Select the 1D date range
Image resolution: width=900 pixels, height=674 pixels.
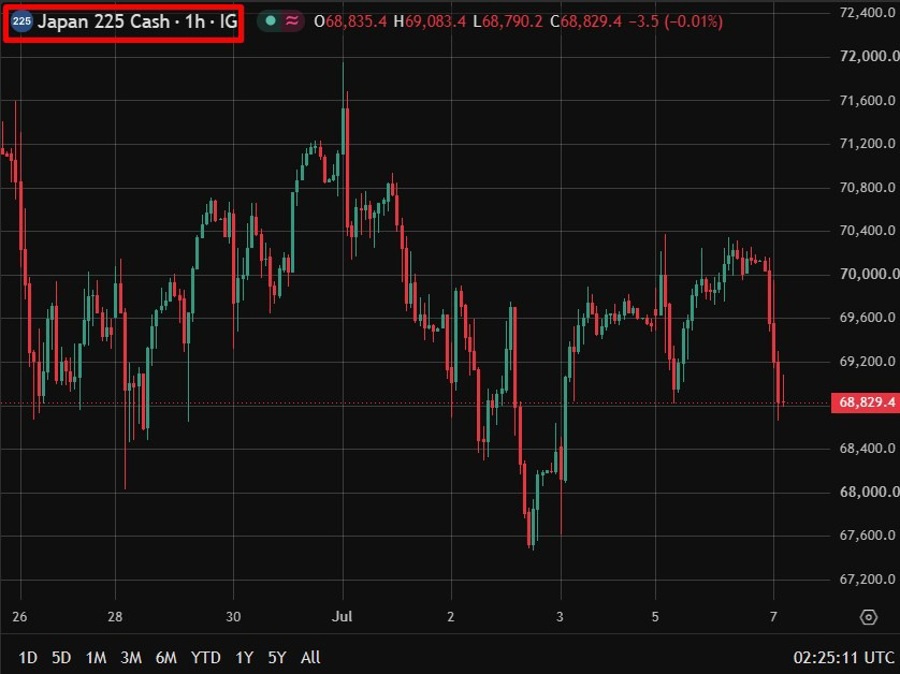[x=28, y=657]
